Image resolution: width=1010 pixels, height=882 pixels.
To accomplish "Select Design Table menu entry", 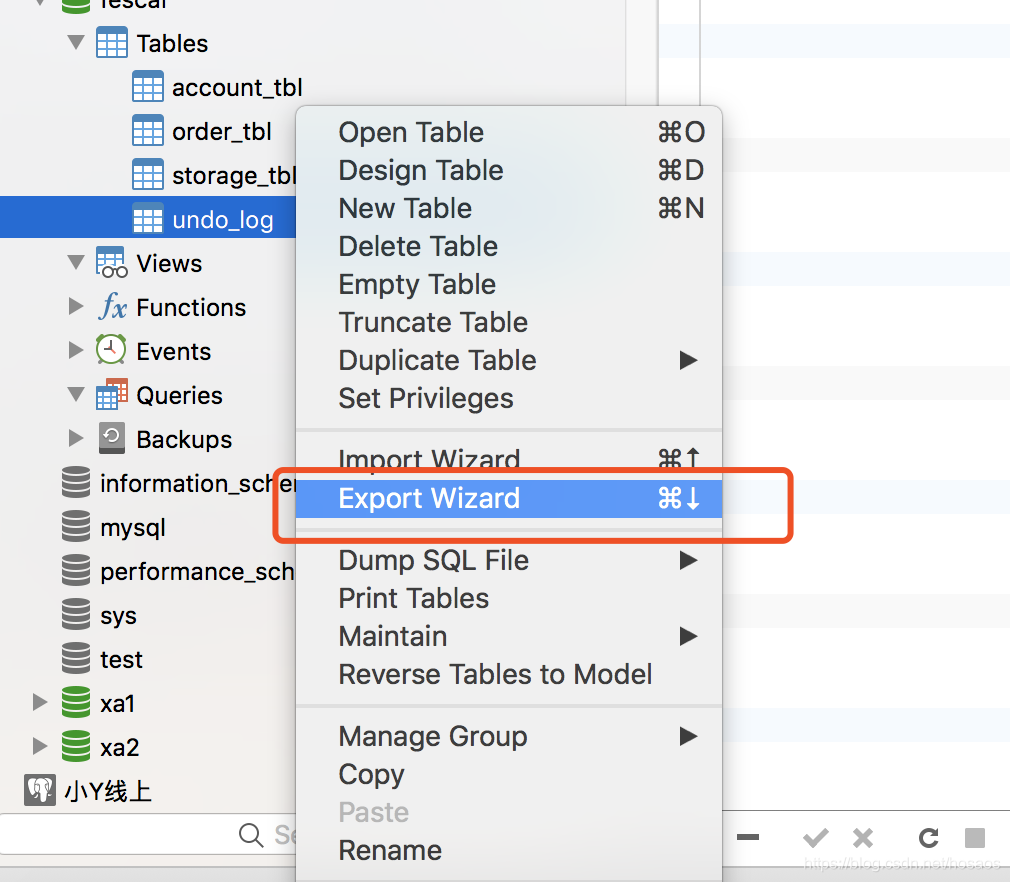I will (x=421, y=170).
